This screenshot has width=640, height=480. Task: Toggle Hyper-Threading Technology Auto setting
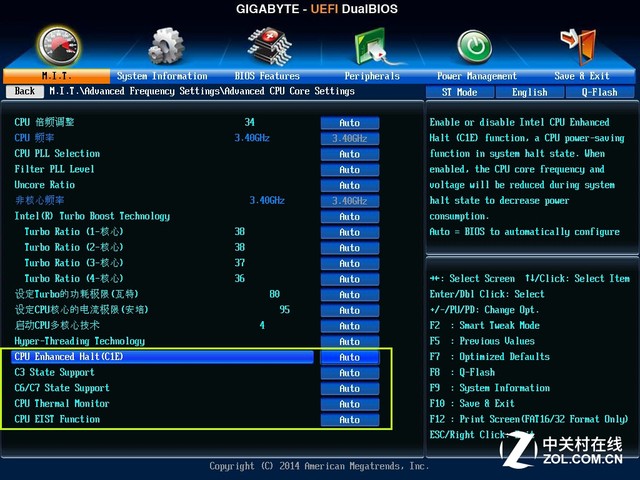[x=350, y=341]
